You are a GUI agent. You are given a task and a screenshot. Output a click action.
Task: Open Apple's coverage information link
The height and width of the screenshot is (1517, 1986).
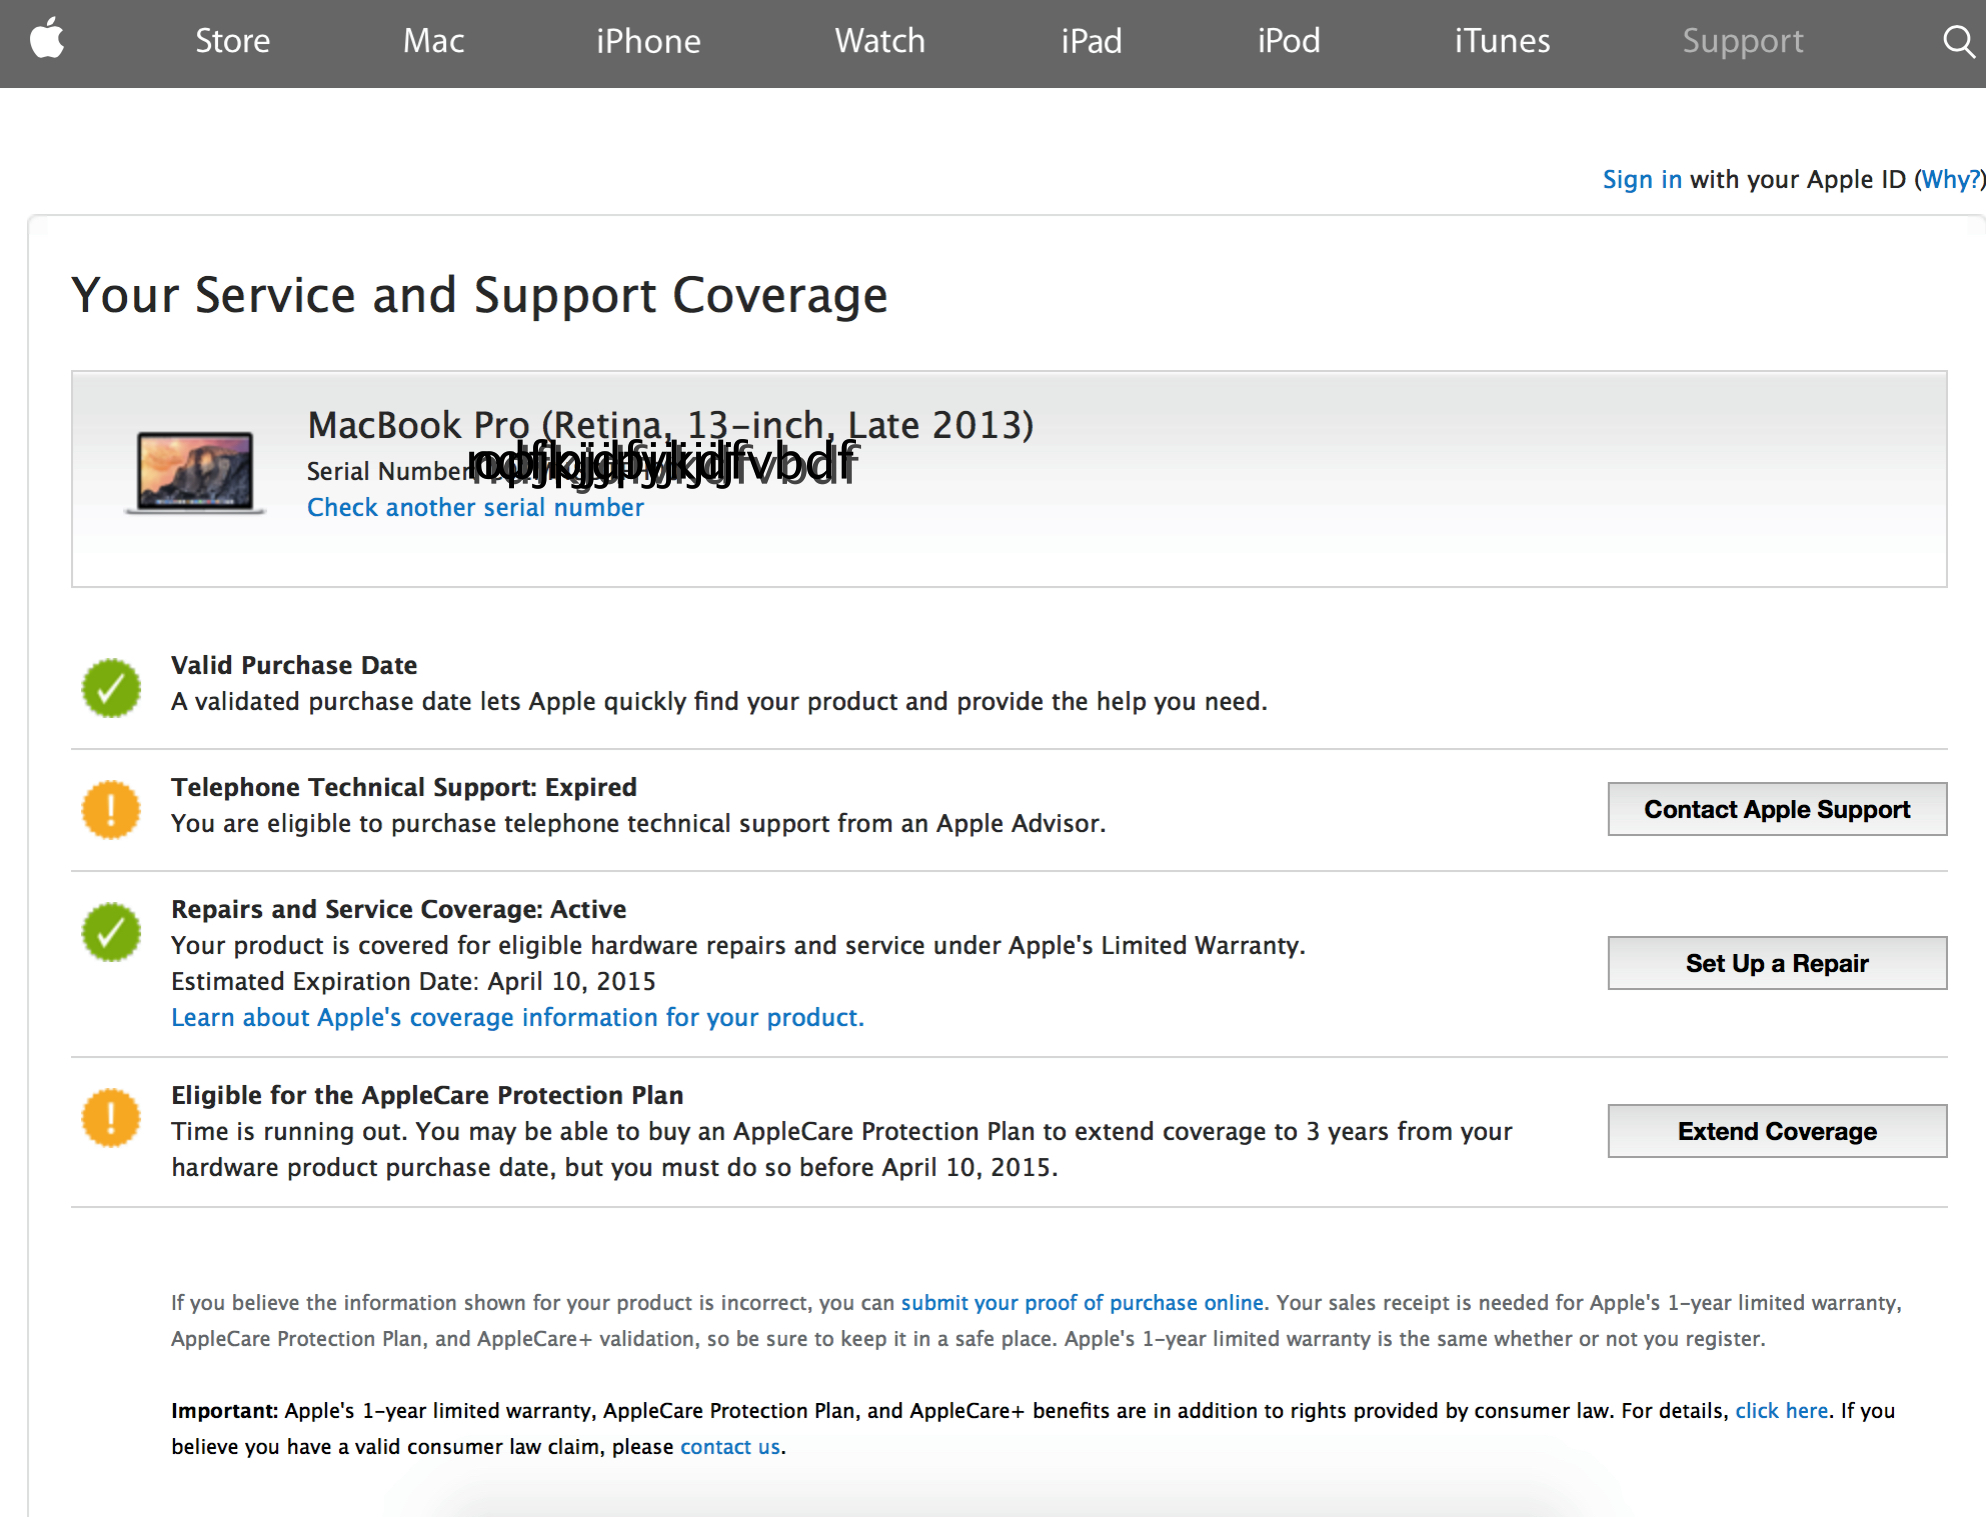517,1017
